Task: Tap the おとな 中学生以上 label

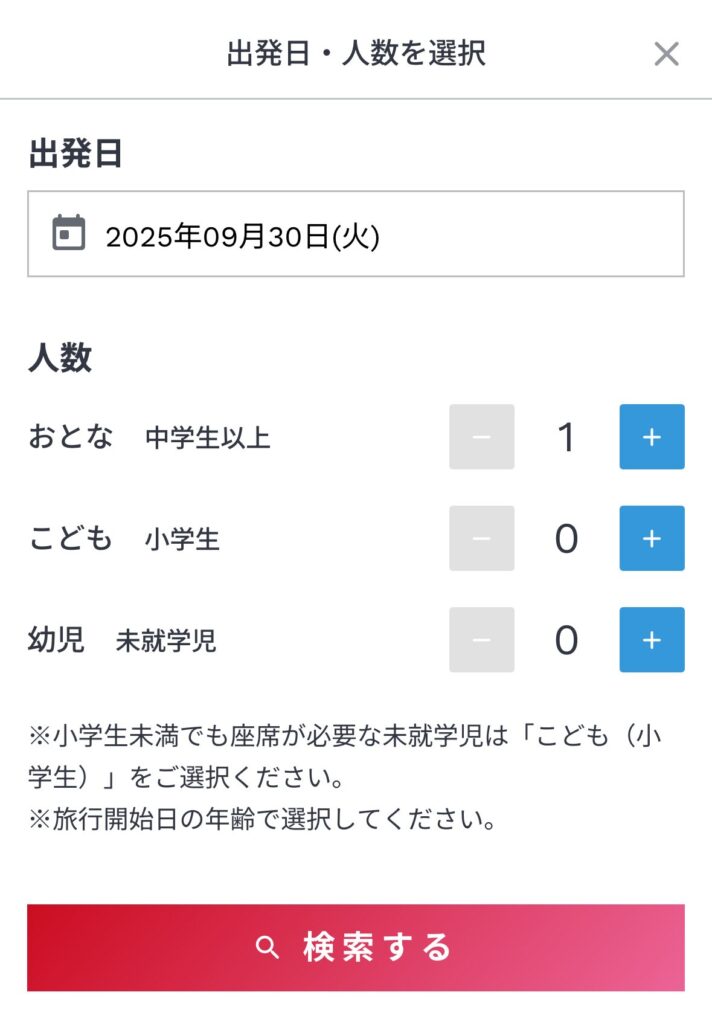Action: 149,437
